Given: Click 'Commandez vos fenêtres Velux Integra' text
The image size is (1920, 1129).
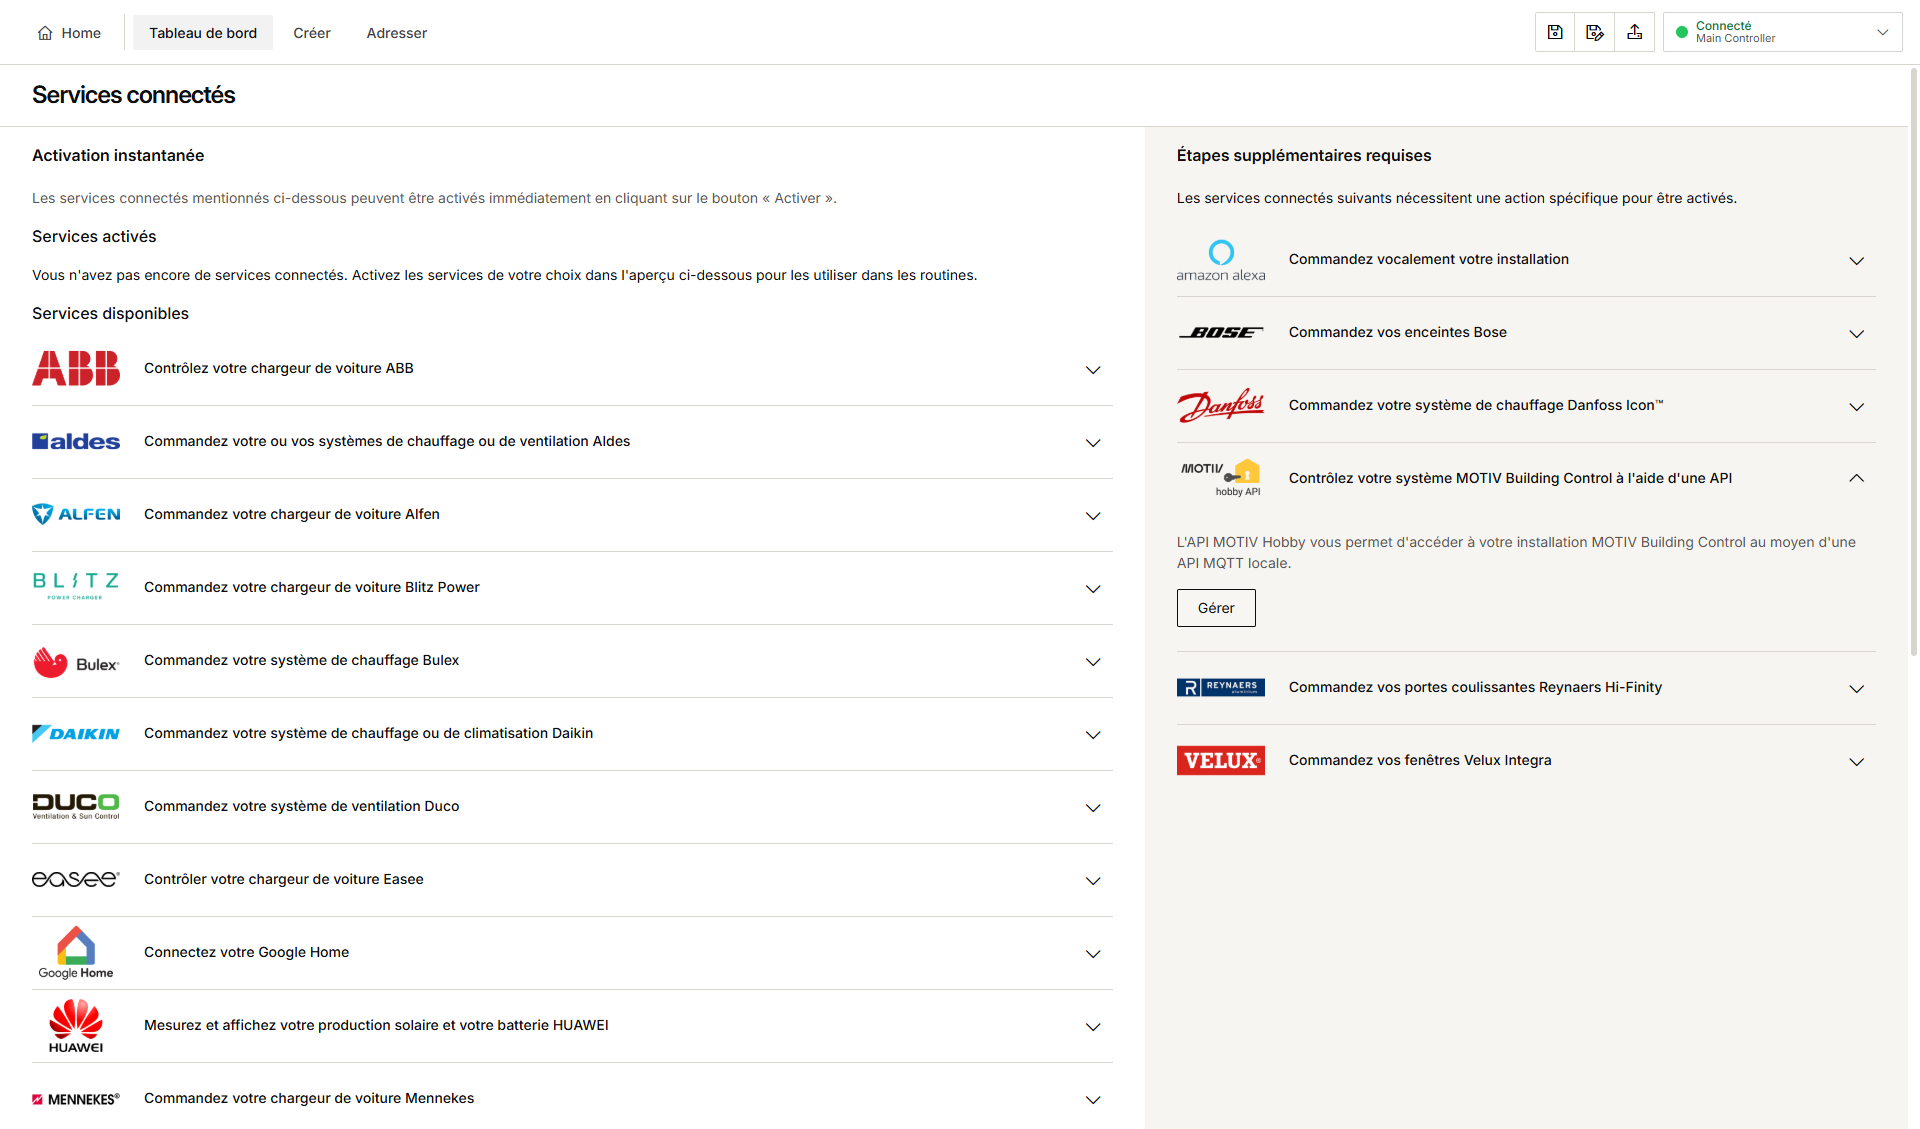Looking at the screenshot, I should coord(1420,760).
